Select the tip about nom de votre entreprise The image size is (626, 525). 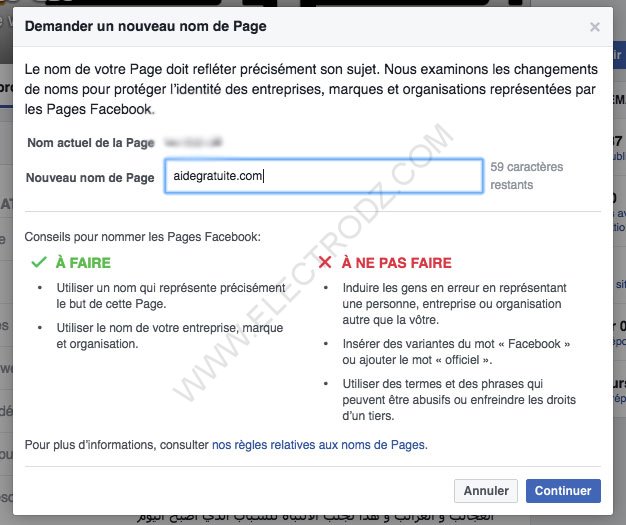click(170, 336)
